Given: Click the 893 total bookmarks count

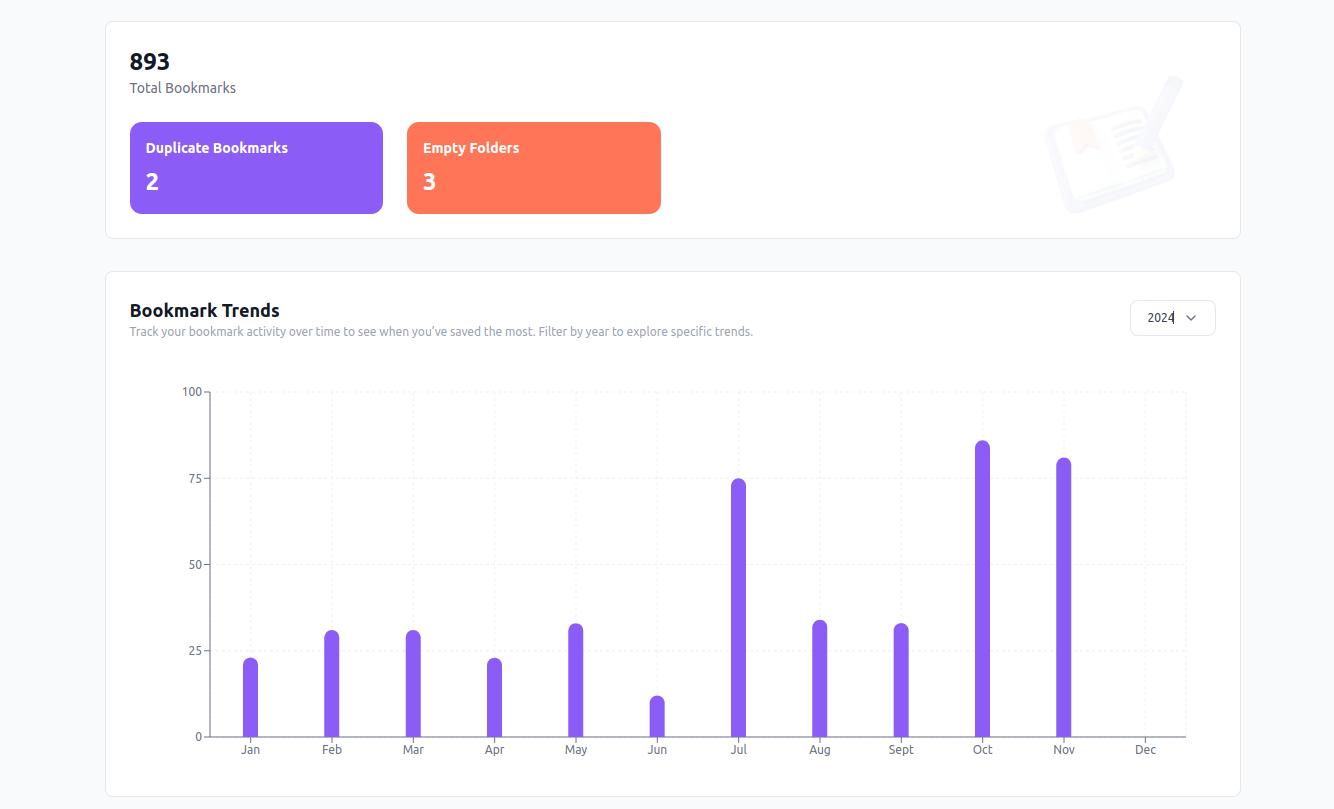Looking at the screenshot, I should pos(150,62).
